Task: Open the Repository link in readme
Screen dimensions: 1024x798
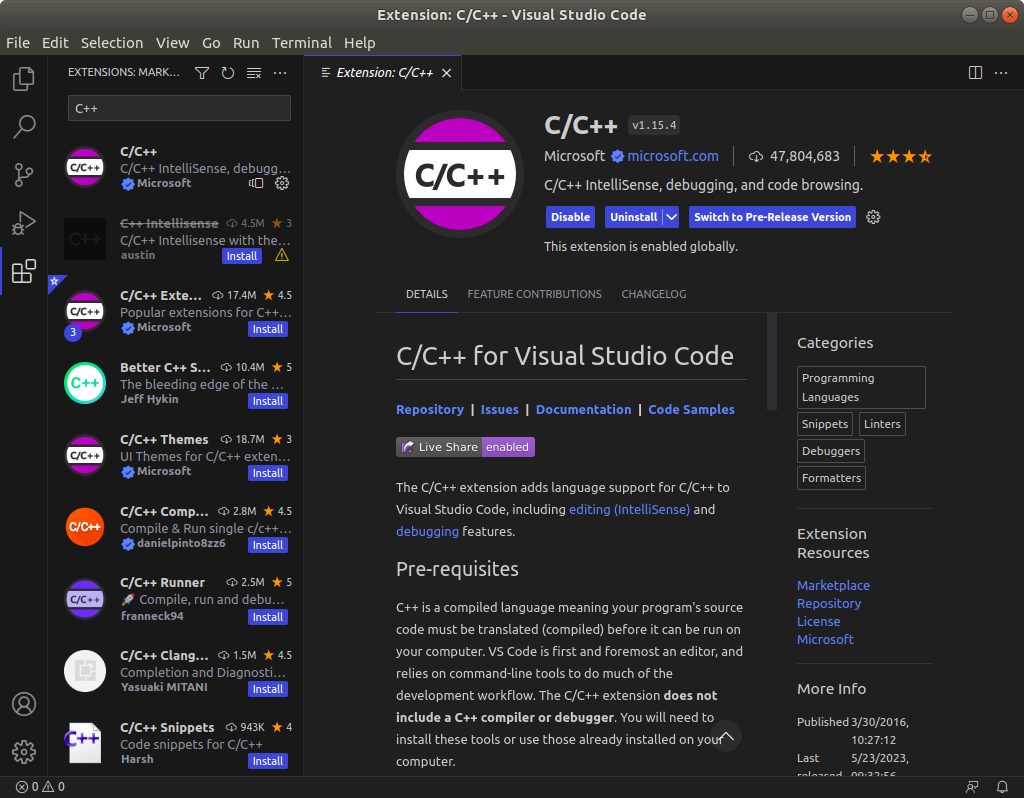Action: 430,409
